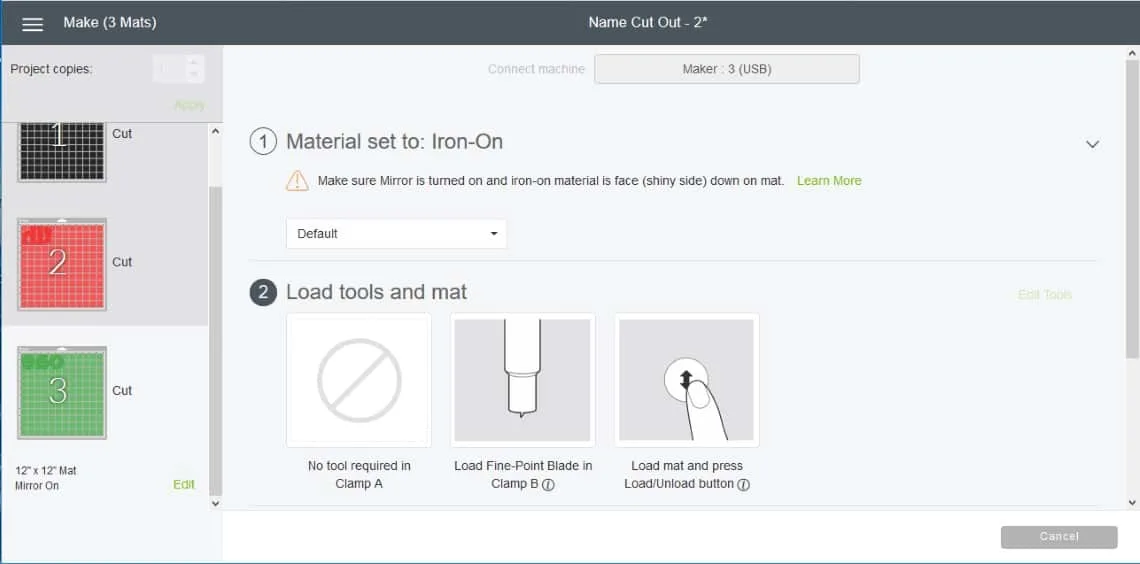
Task: Select mat 1 black thumbnail
Action: pyautogui.click(x=62, y=151)
